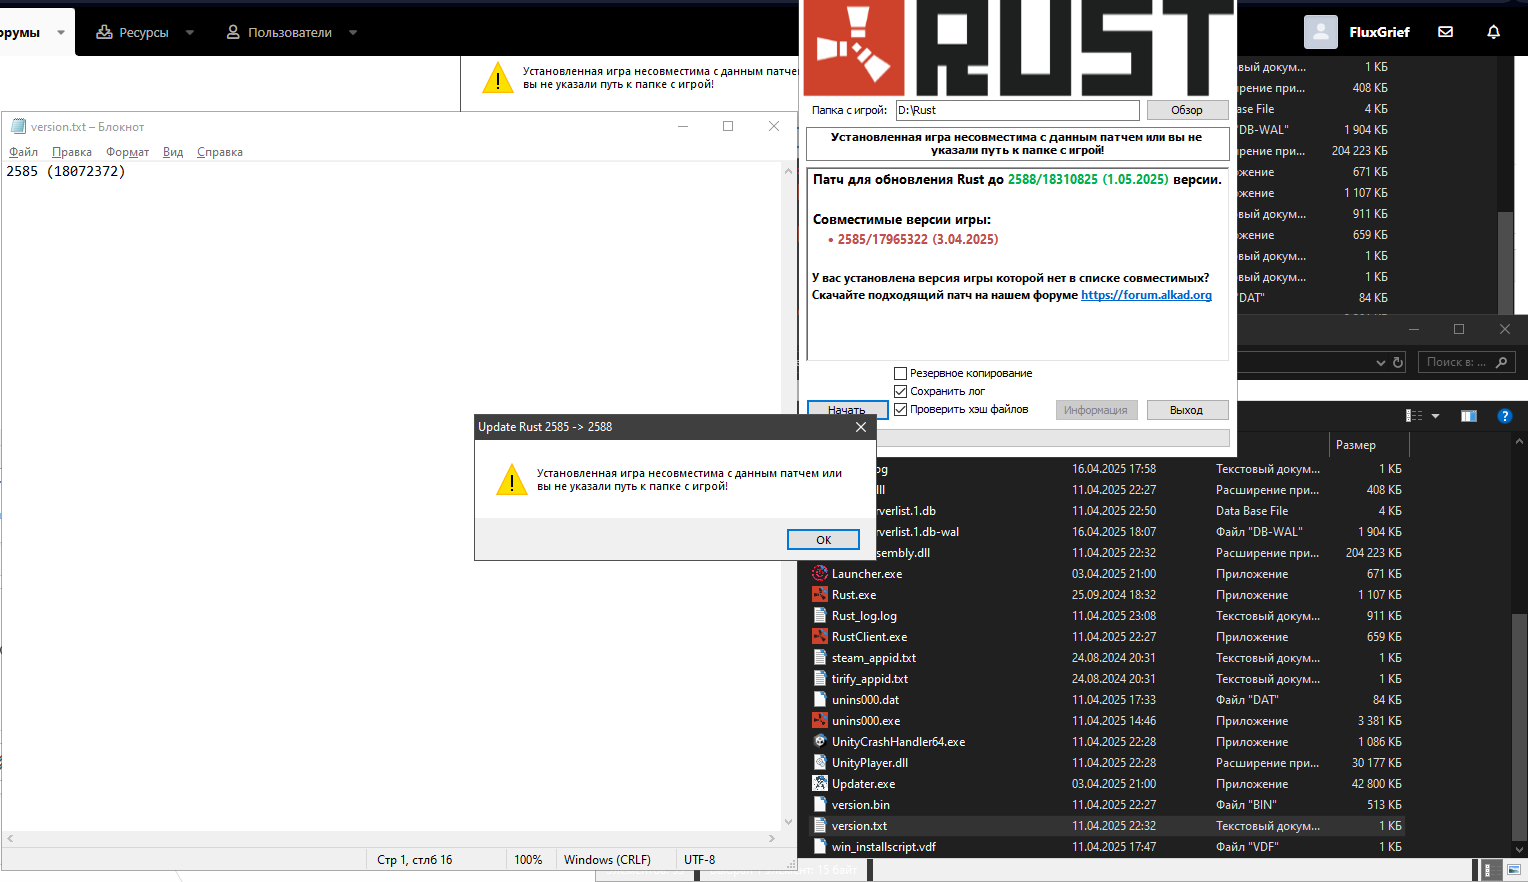Enable the Резервное копирование checkbox
1528x882 pixels.
pyautogui.click(x=900, y=373)
